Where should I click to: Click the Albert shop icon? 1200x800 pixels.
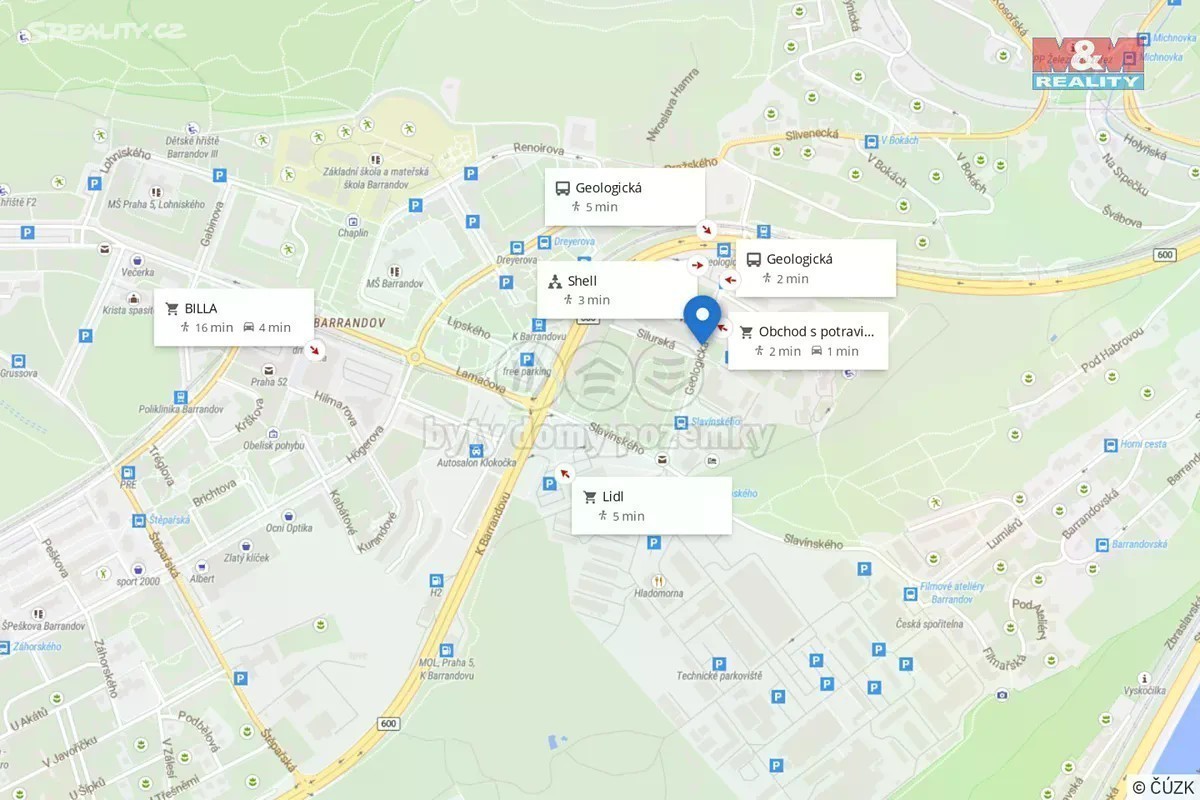coord(202,565)
